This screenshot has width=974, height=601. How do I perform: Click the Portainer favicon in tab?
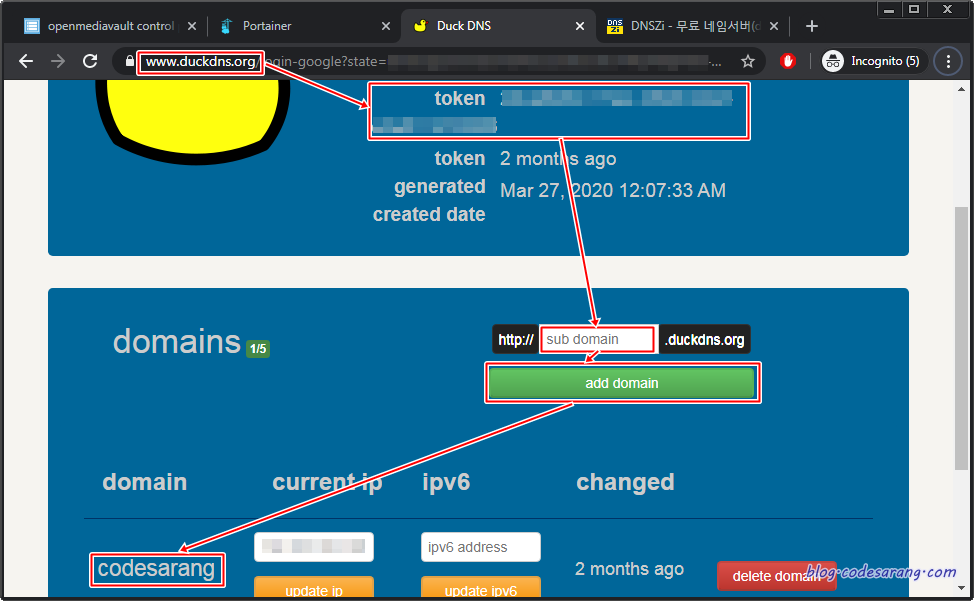pos(227,26)
